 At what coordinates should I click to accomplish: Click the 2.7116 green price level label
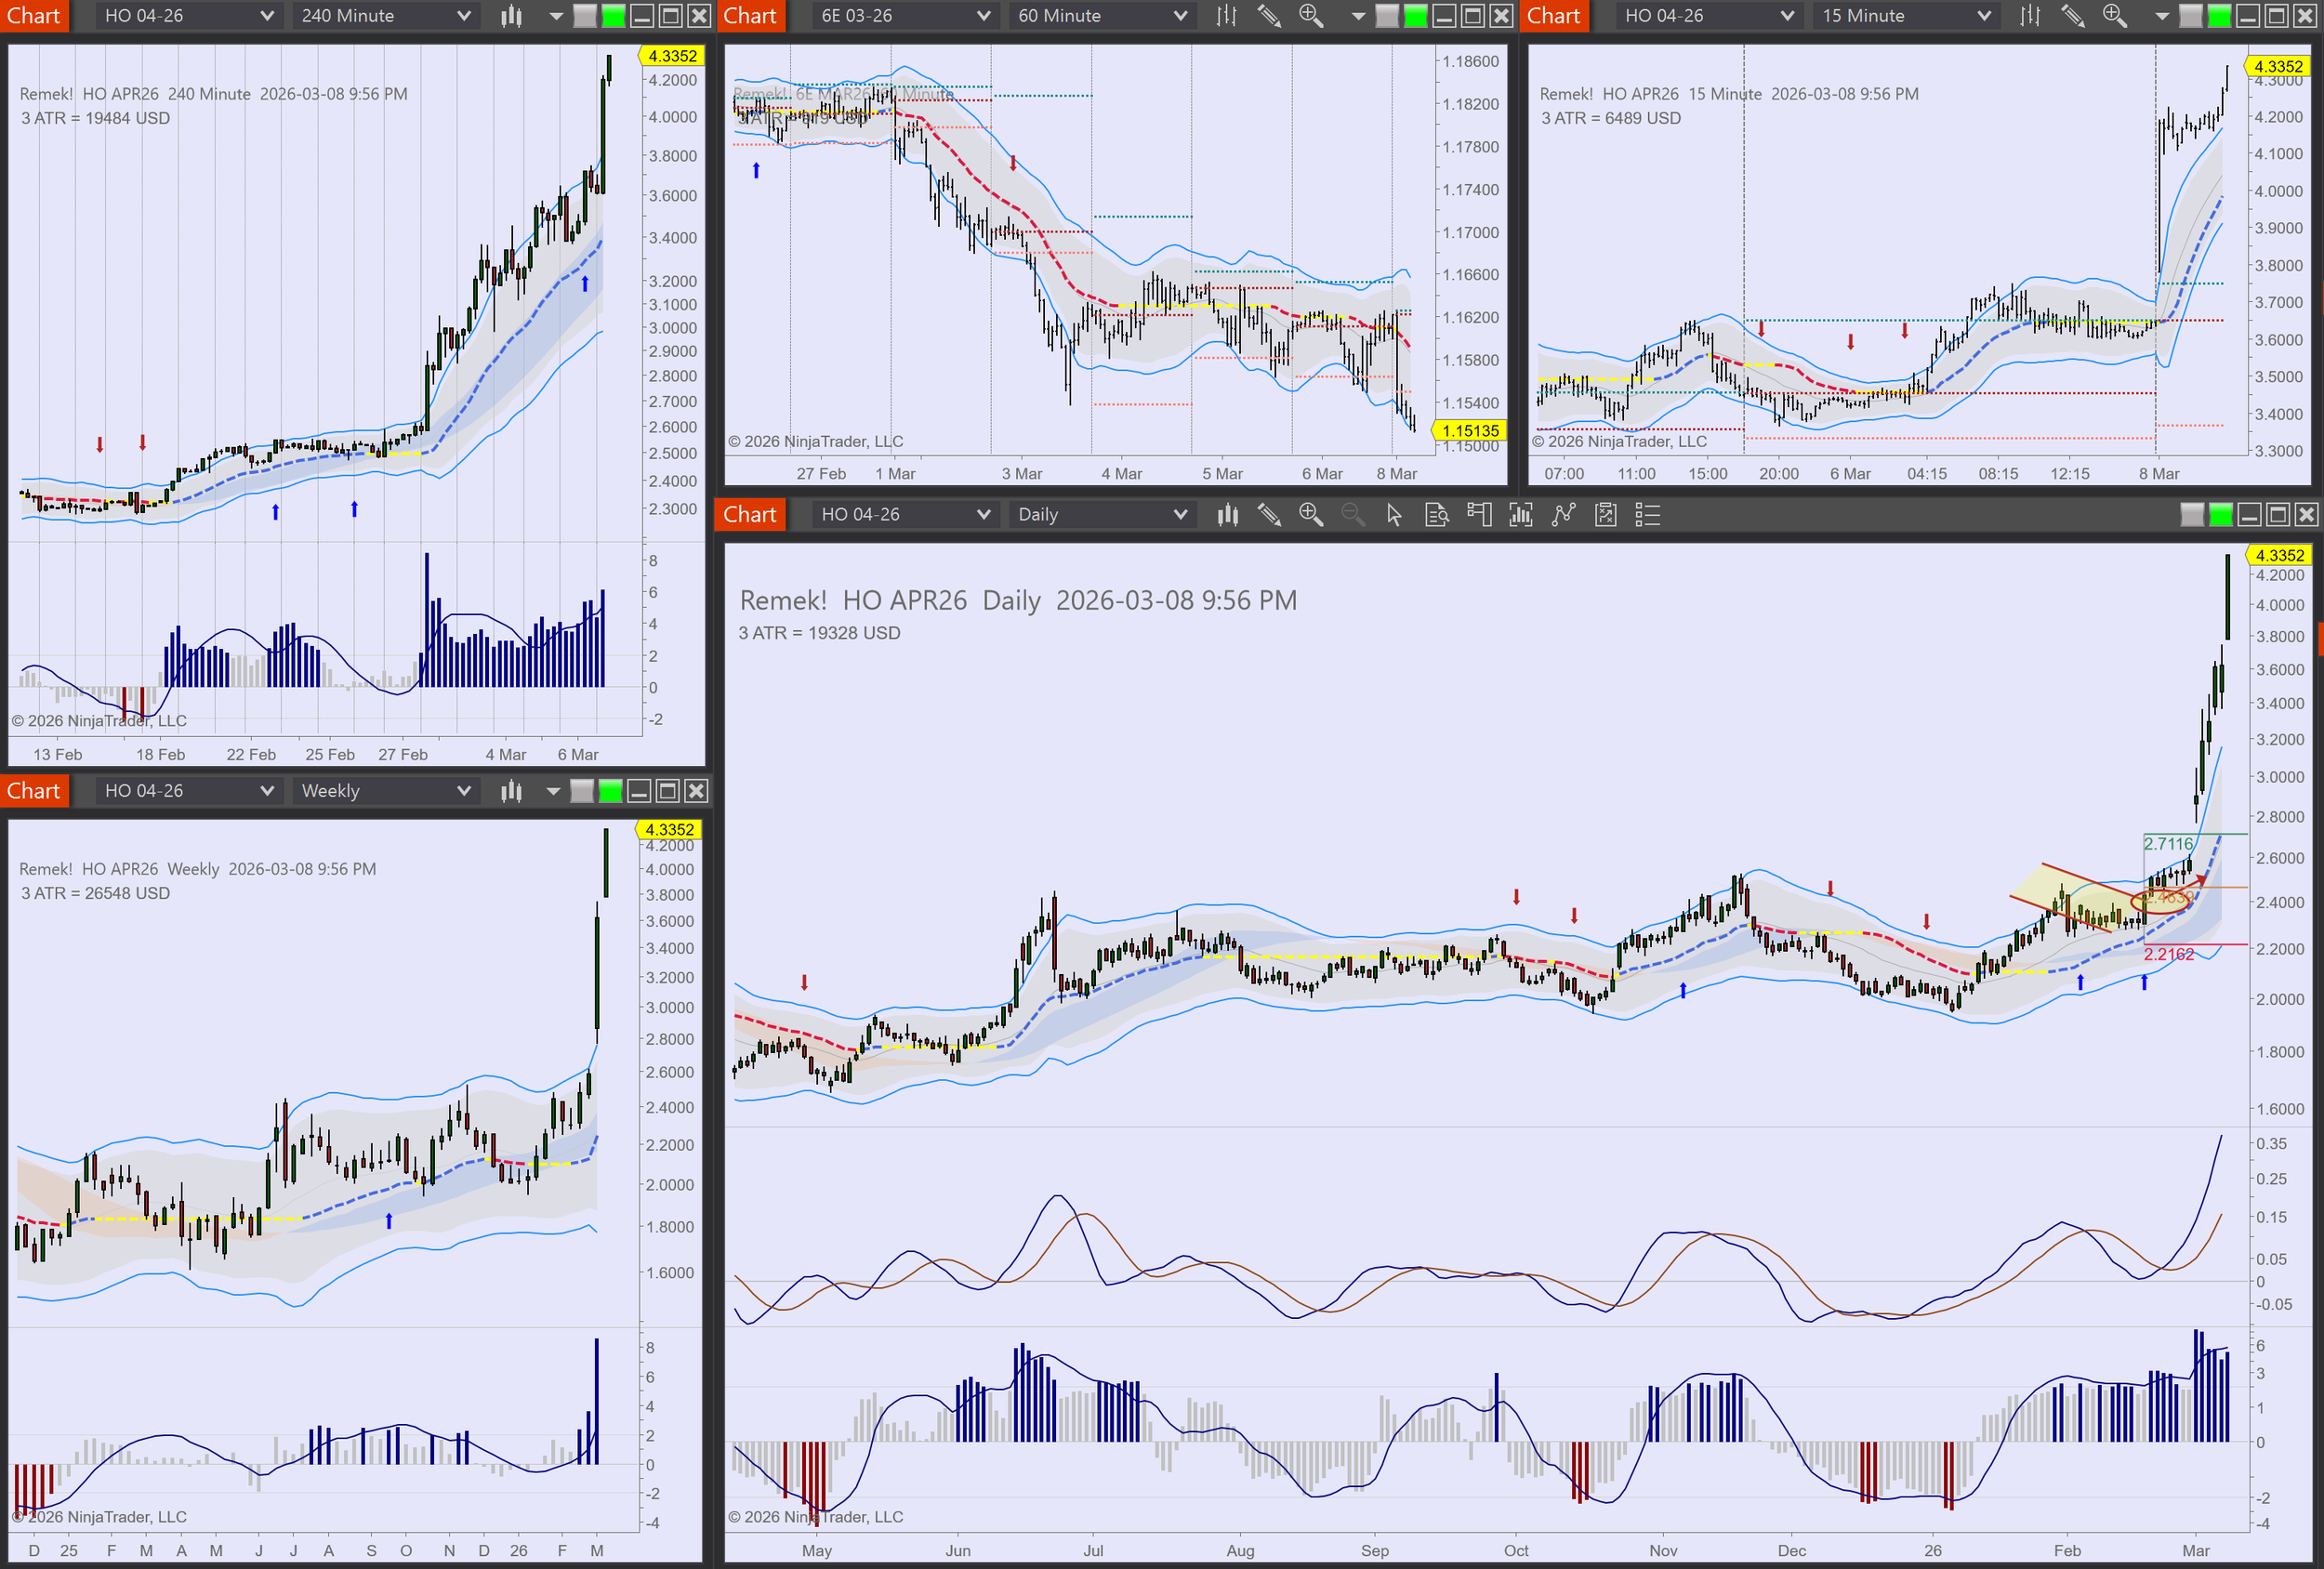pyautogui.click(x=2167, y=844)
